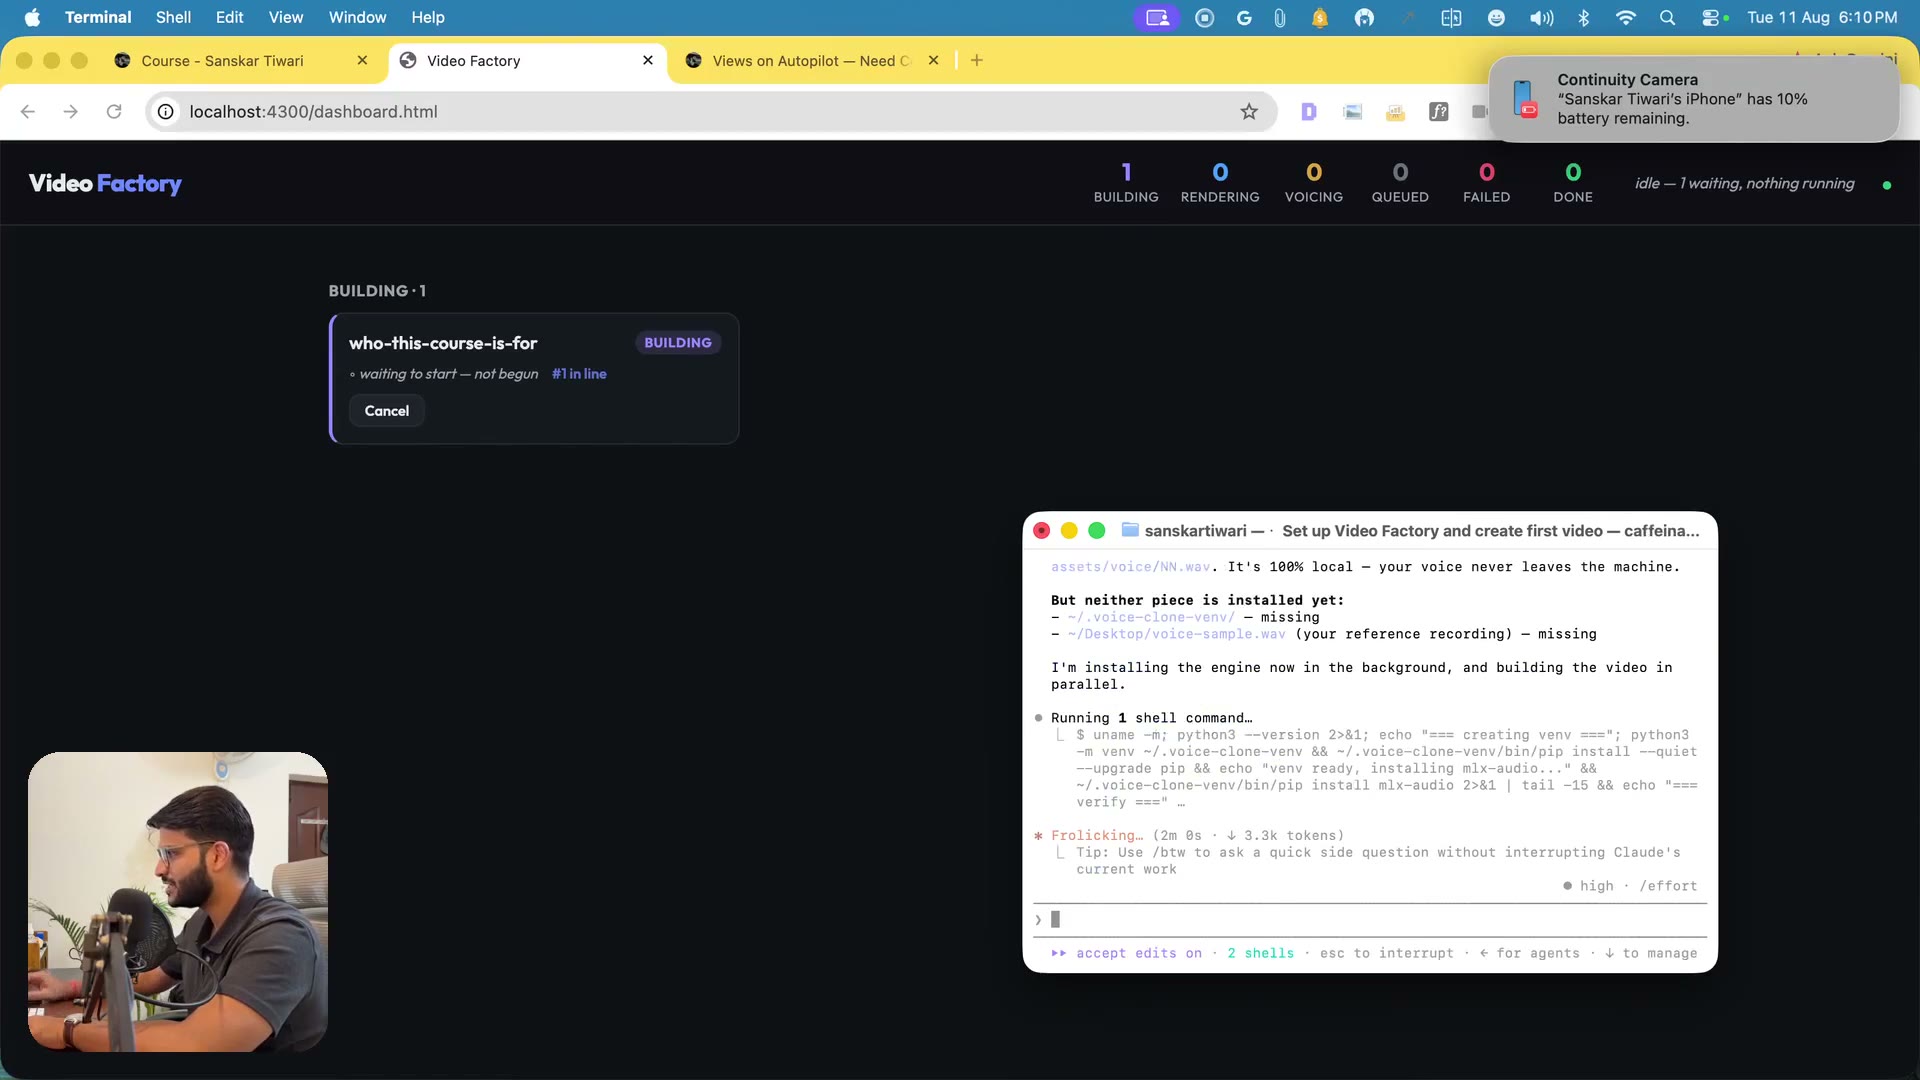Viewport: 1920px width, 1080px height.
Task: Click the accept edits on indicator
Action: pos(1127,954)
